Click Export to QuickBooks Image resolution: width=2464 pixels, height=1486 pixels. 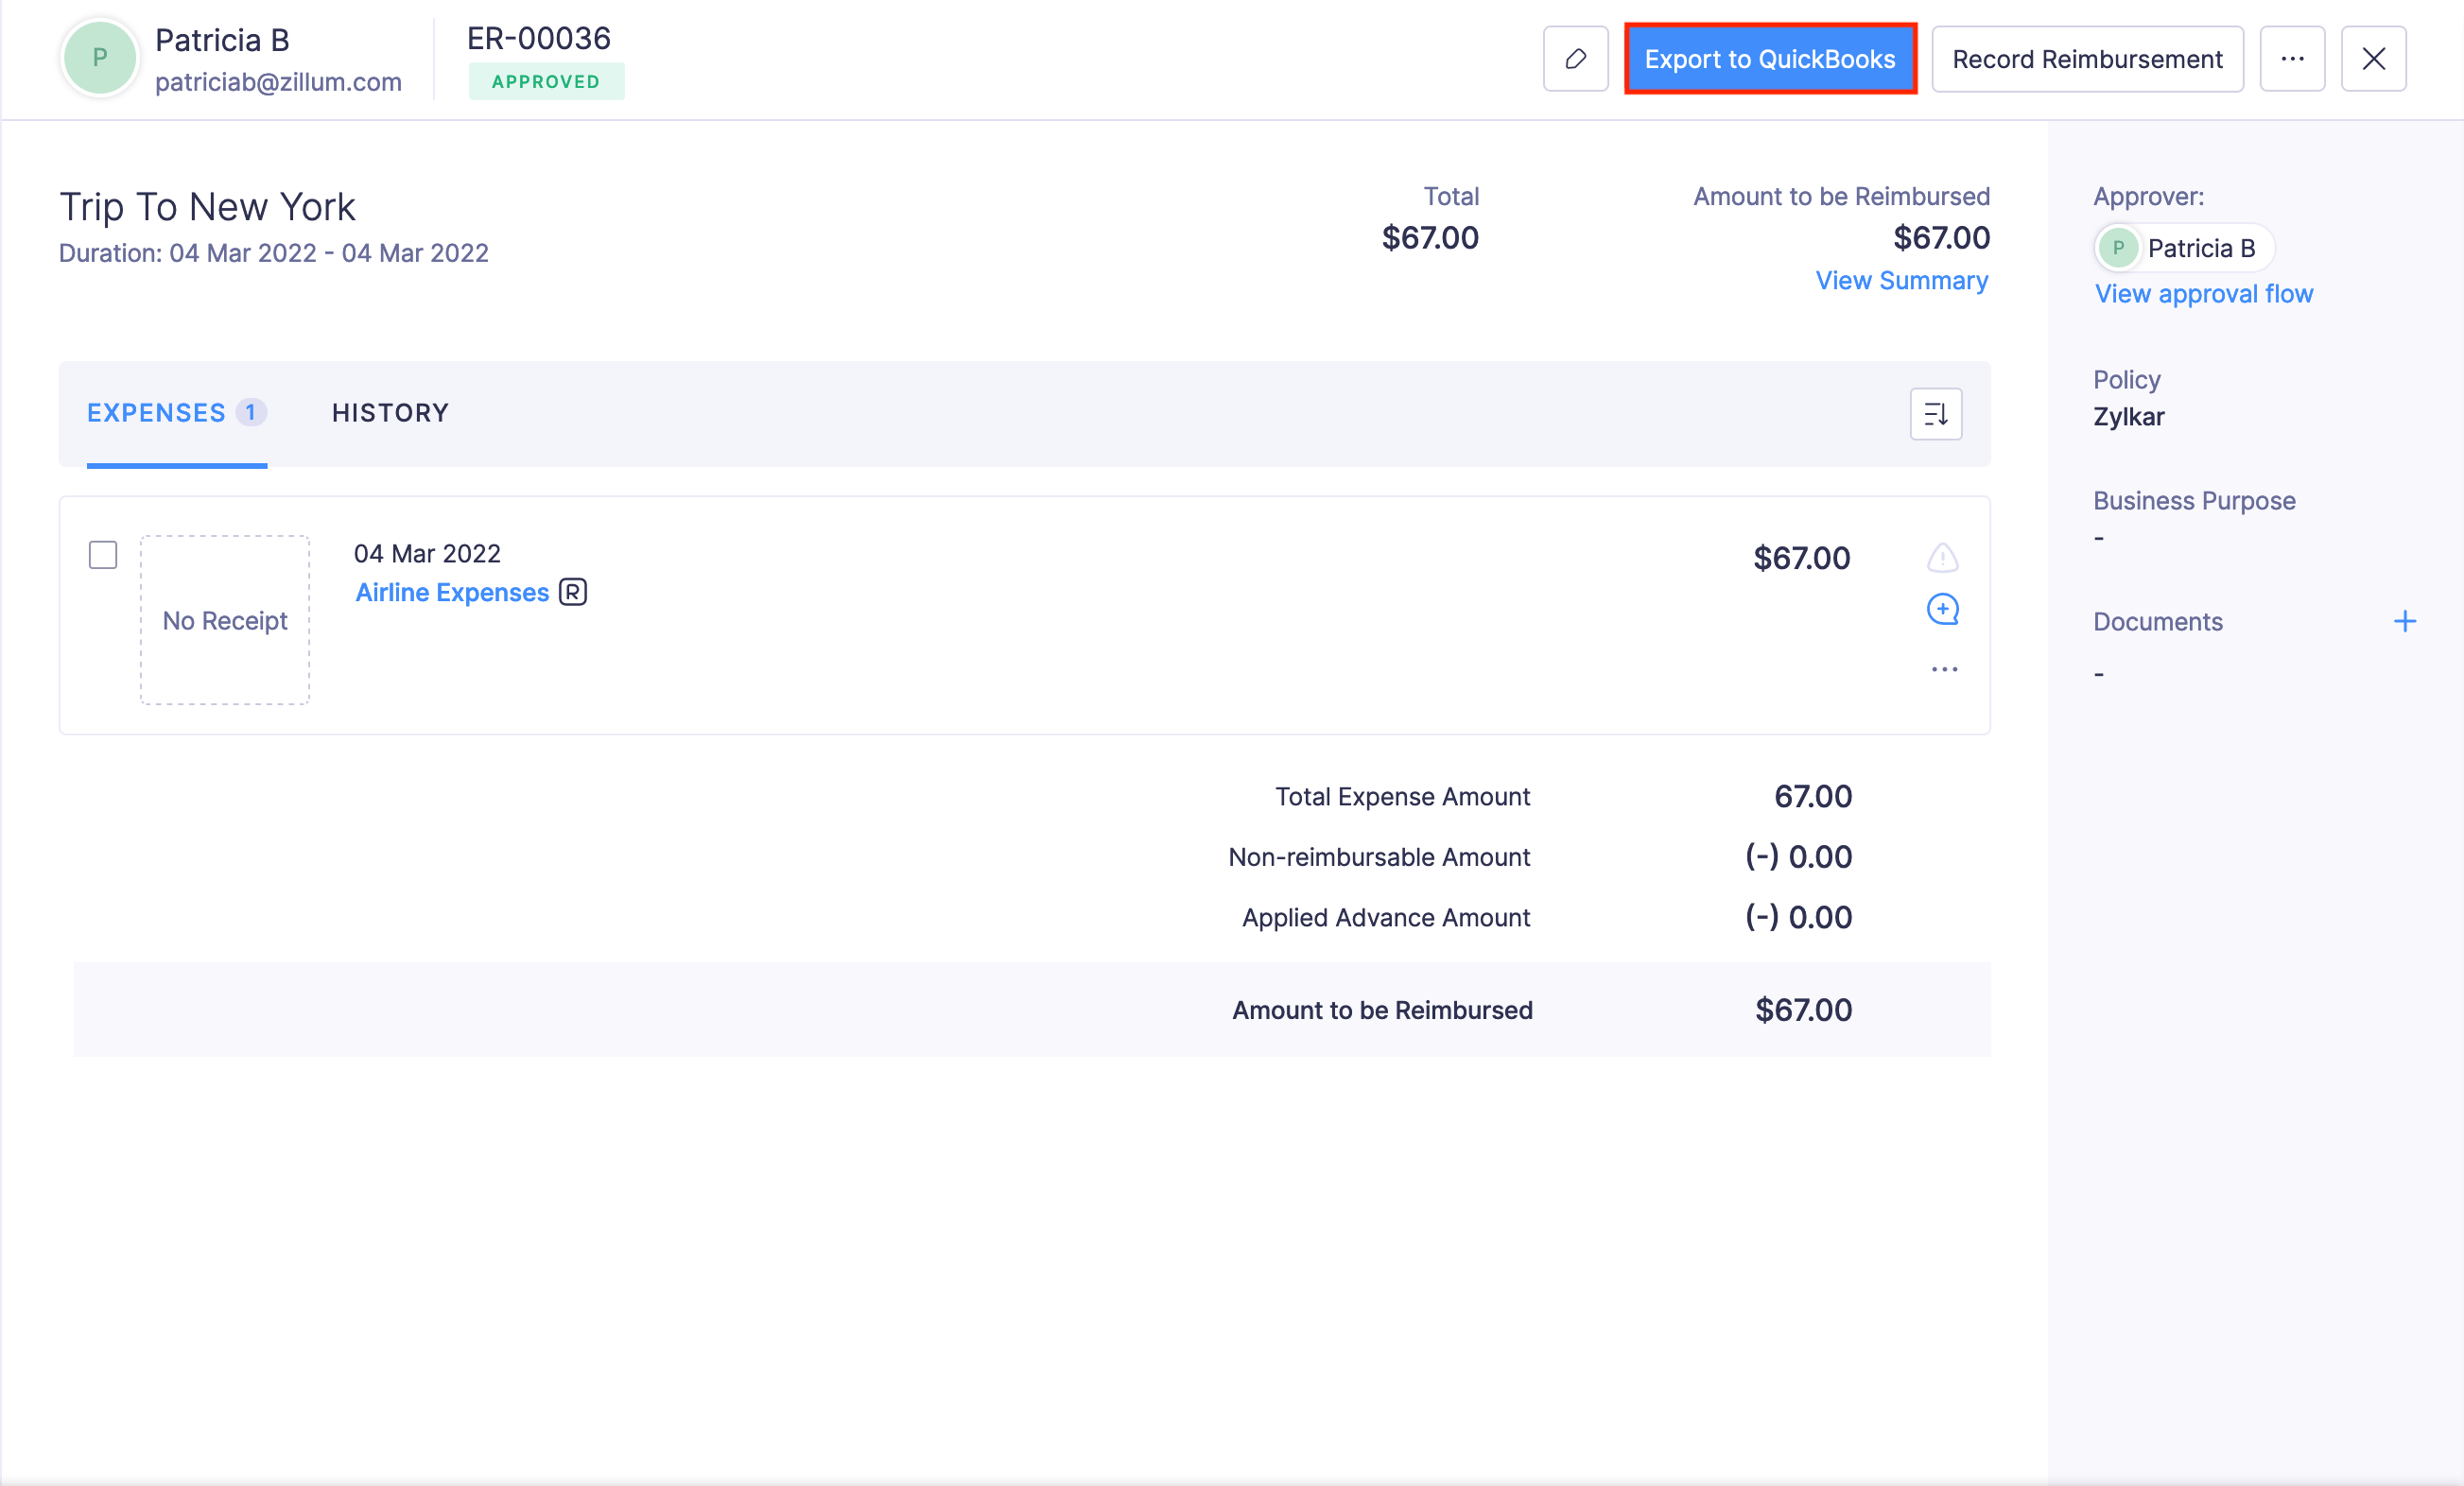(x=1770, y=59)
